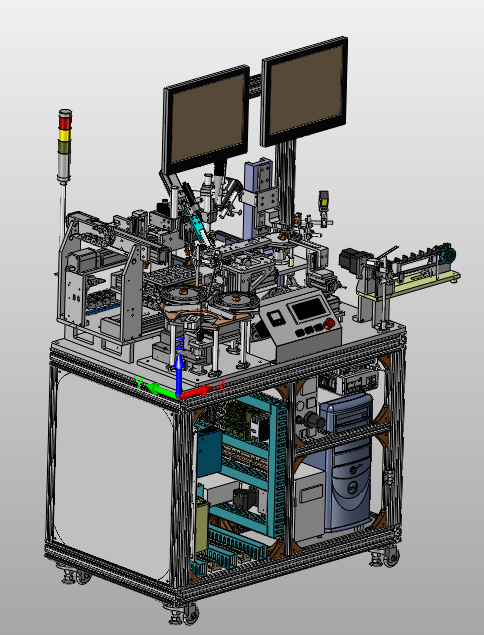Image resolution: width=484 pixels, height=635 pixels.
Task: Select the cyan dispensing syringe
Action: click(198, 229)
